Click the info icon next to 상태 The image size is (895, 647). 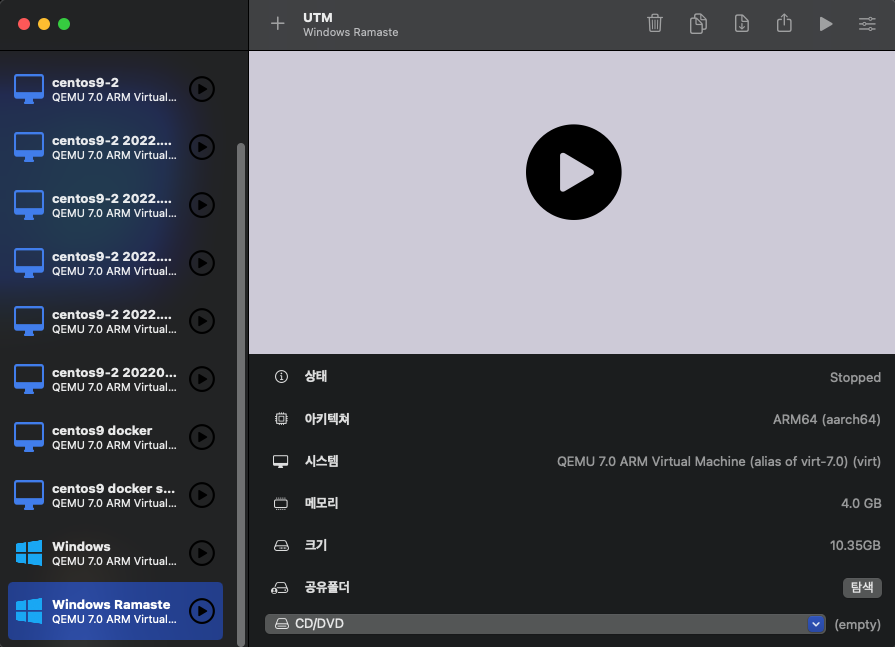coord(281,377)
